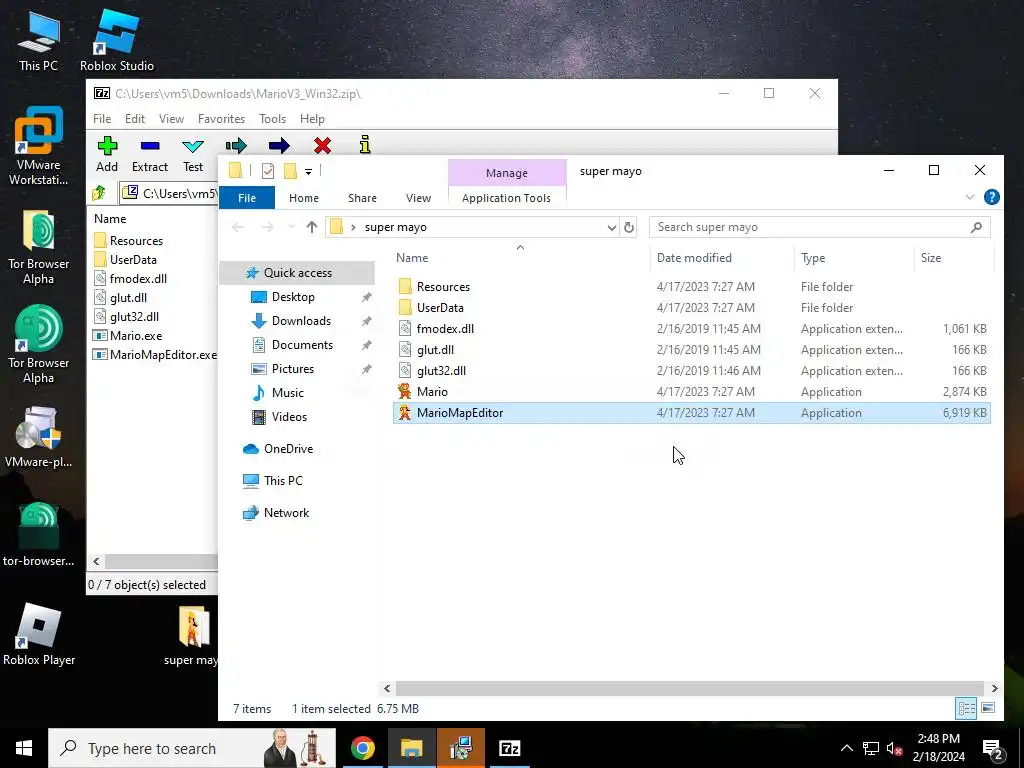This screenshot has height=768, width=1024.
Task: Open Explorer help question mark icon
Action: (x=991, y=197)
